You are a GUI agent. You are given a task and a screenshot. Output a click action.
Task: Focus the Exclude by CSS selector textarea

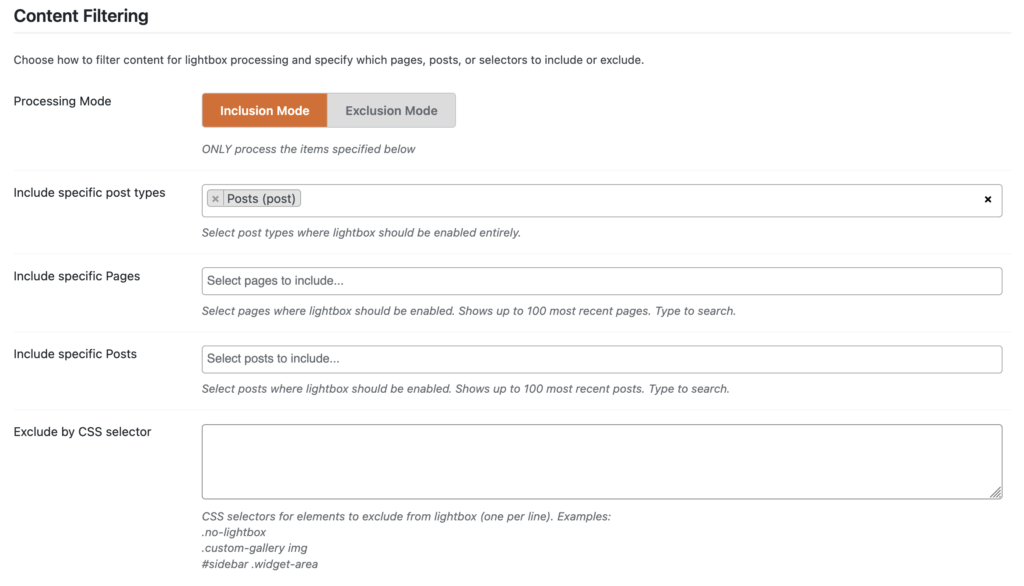click(601, 461)
